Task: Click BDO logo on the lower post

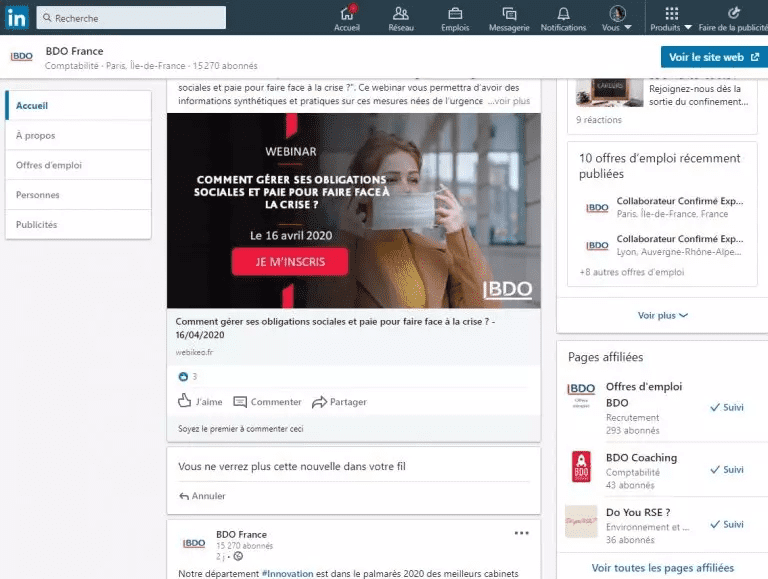Action: tap(194, 543)
